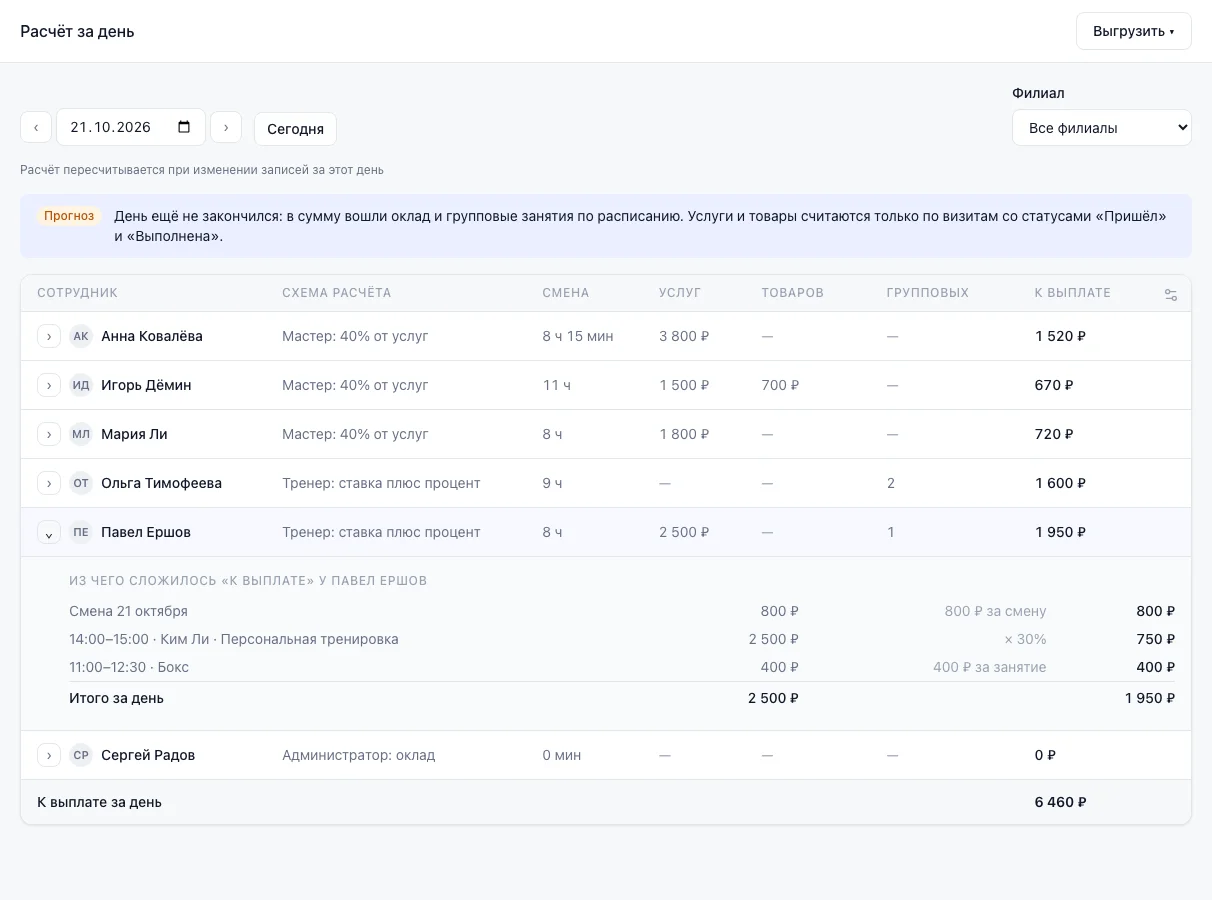Click the daily total 6 460 ₽
This screenshot has height=900, width=1212.
click(1060, 802)
